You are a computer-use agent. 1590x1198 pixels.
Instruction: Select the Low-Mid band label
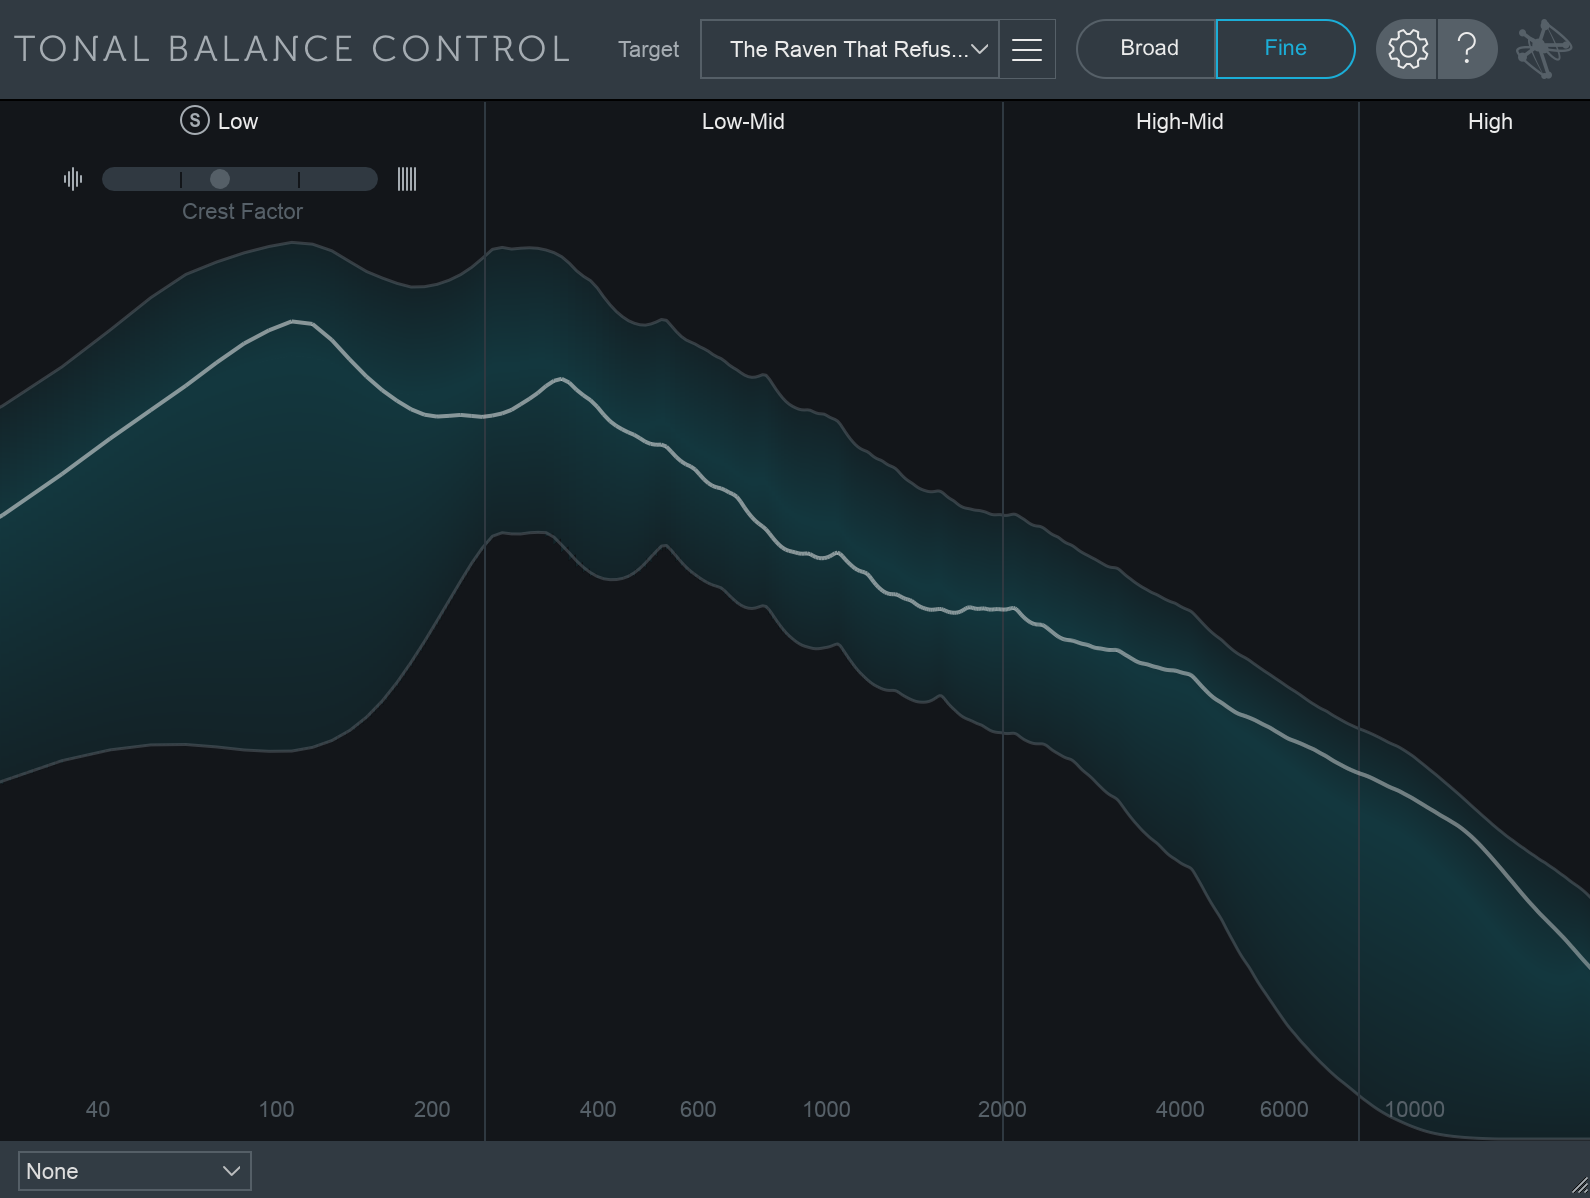[743, 122]
